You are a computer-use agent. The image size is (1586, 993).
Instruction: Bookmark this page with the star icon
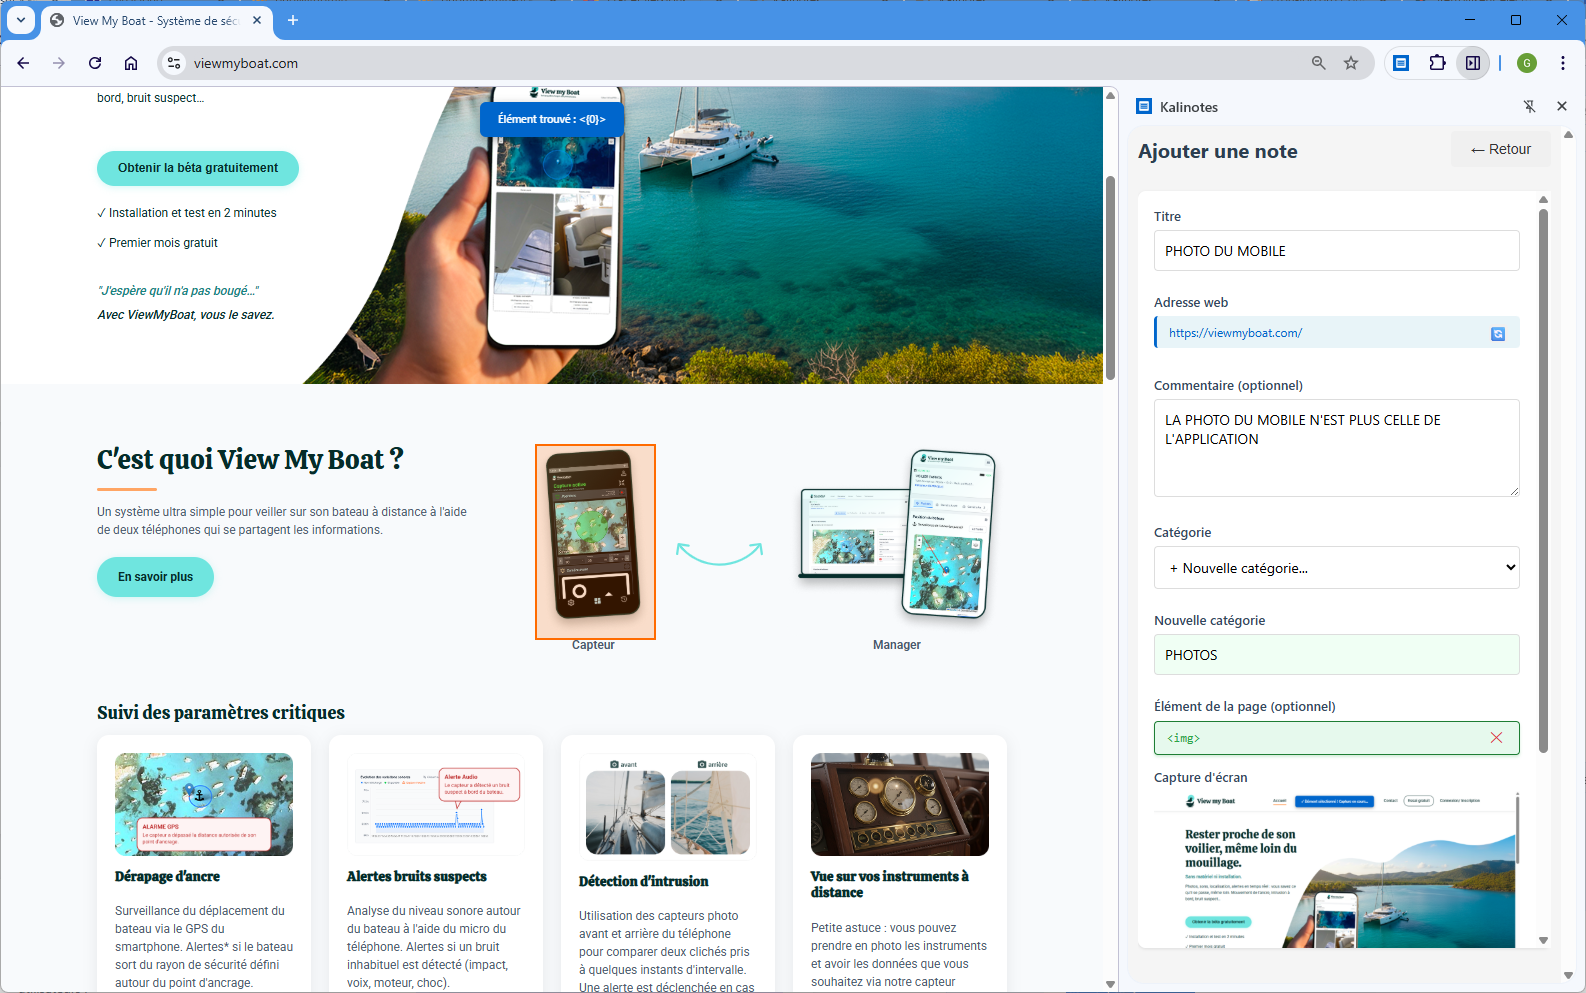coord(1351,63)
